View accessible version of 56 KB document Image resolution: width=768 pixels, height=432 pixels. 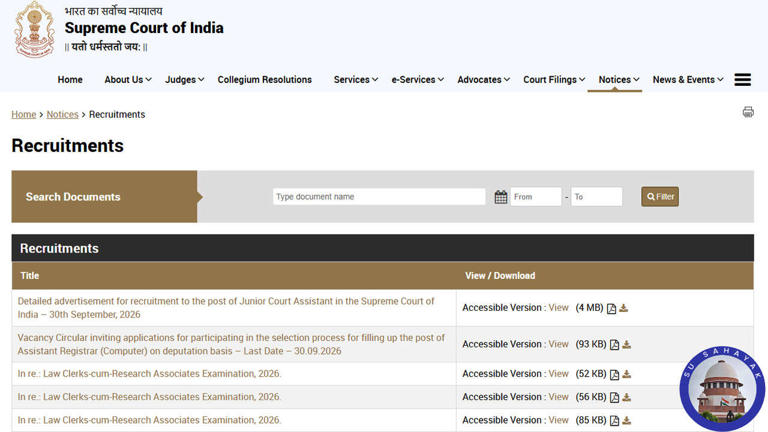[x=558, y=397]
